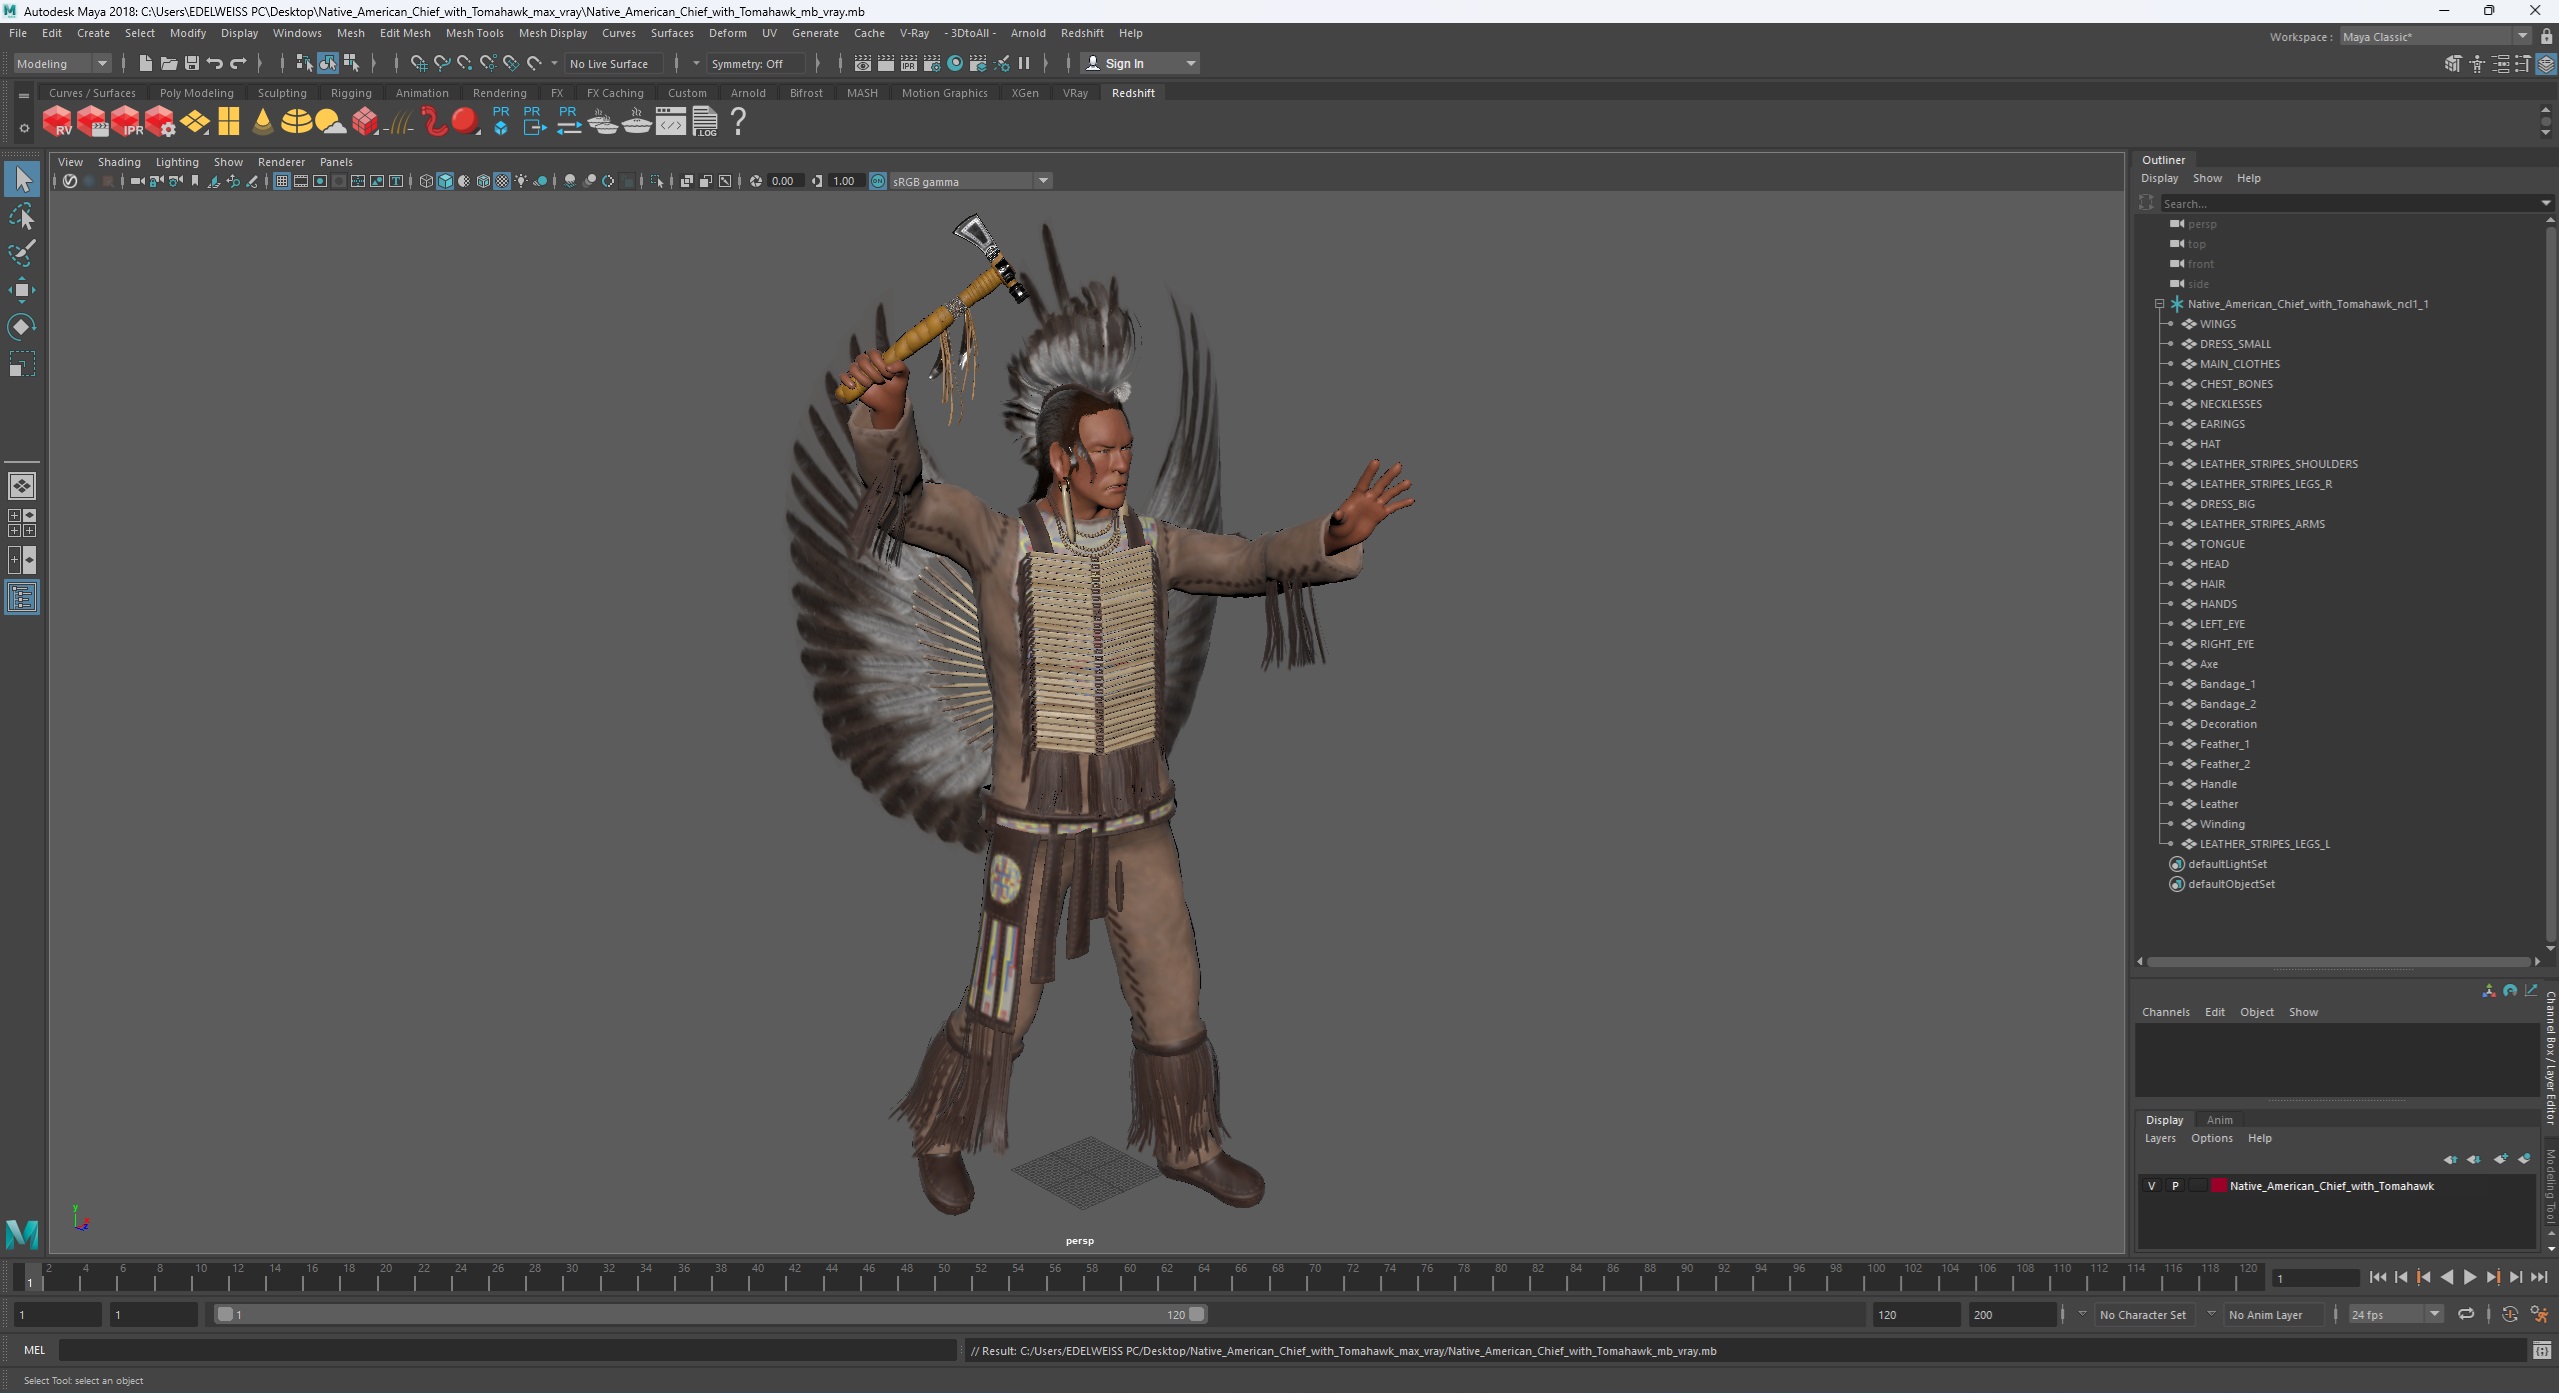
Task: Click Symmetry: Off button
Action: (754, 63)
